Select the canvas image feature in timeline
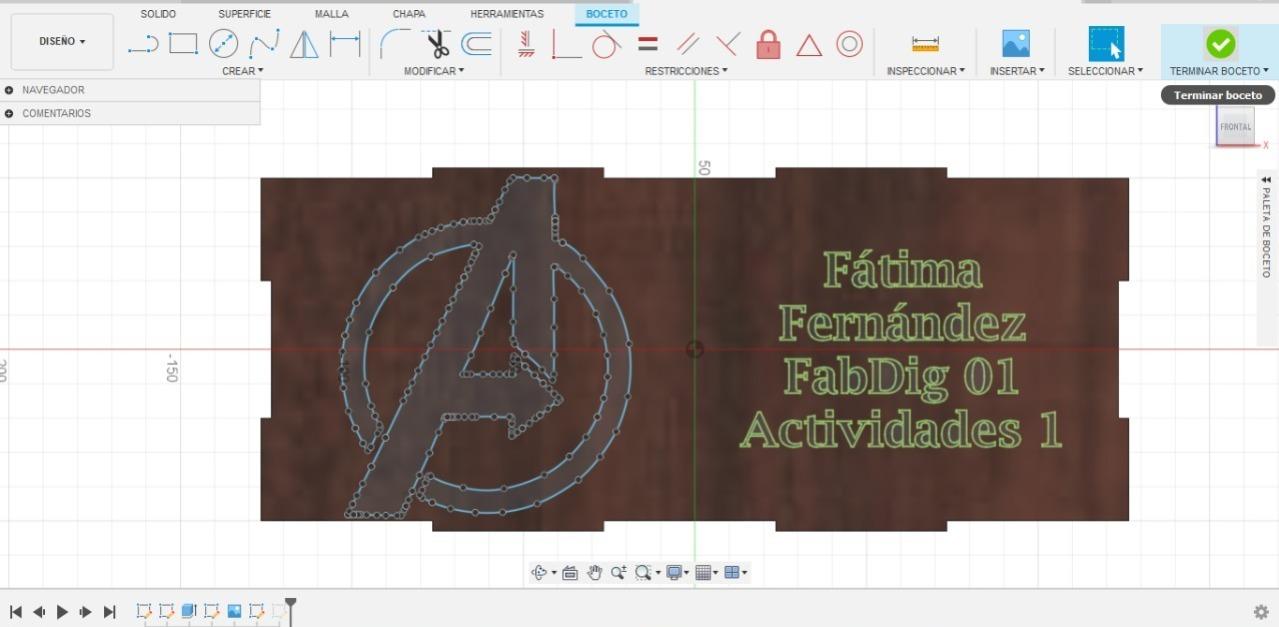 234,611
